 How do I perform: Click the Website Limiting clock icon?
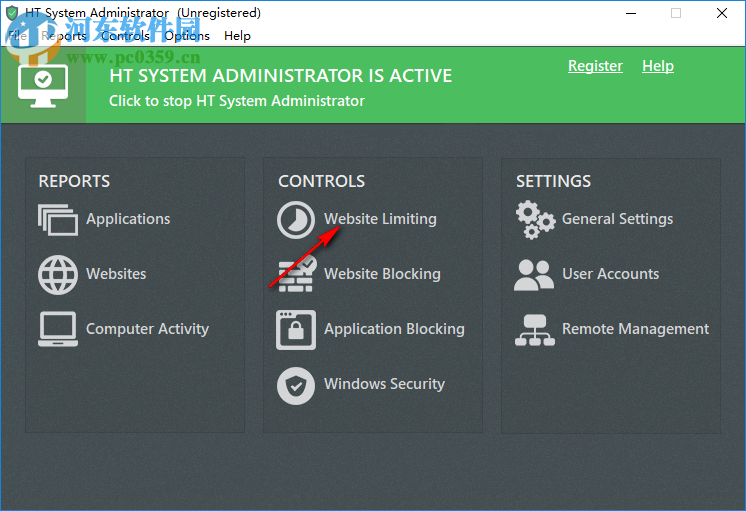click(295, 220)
